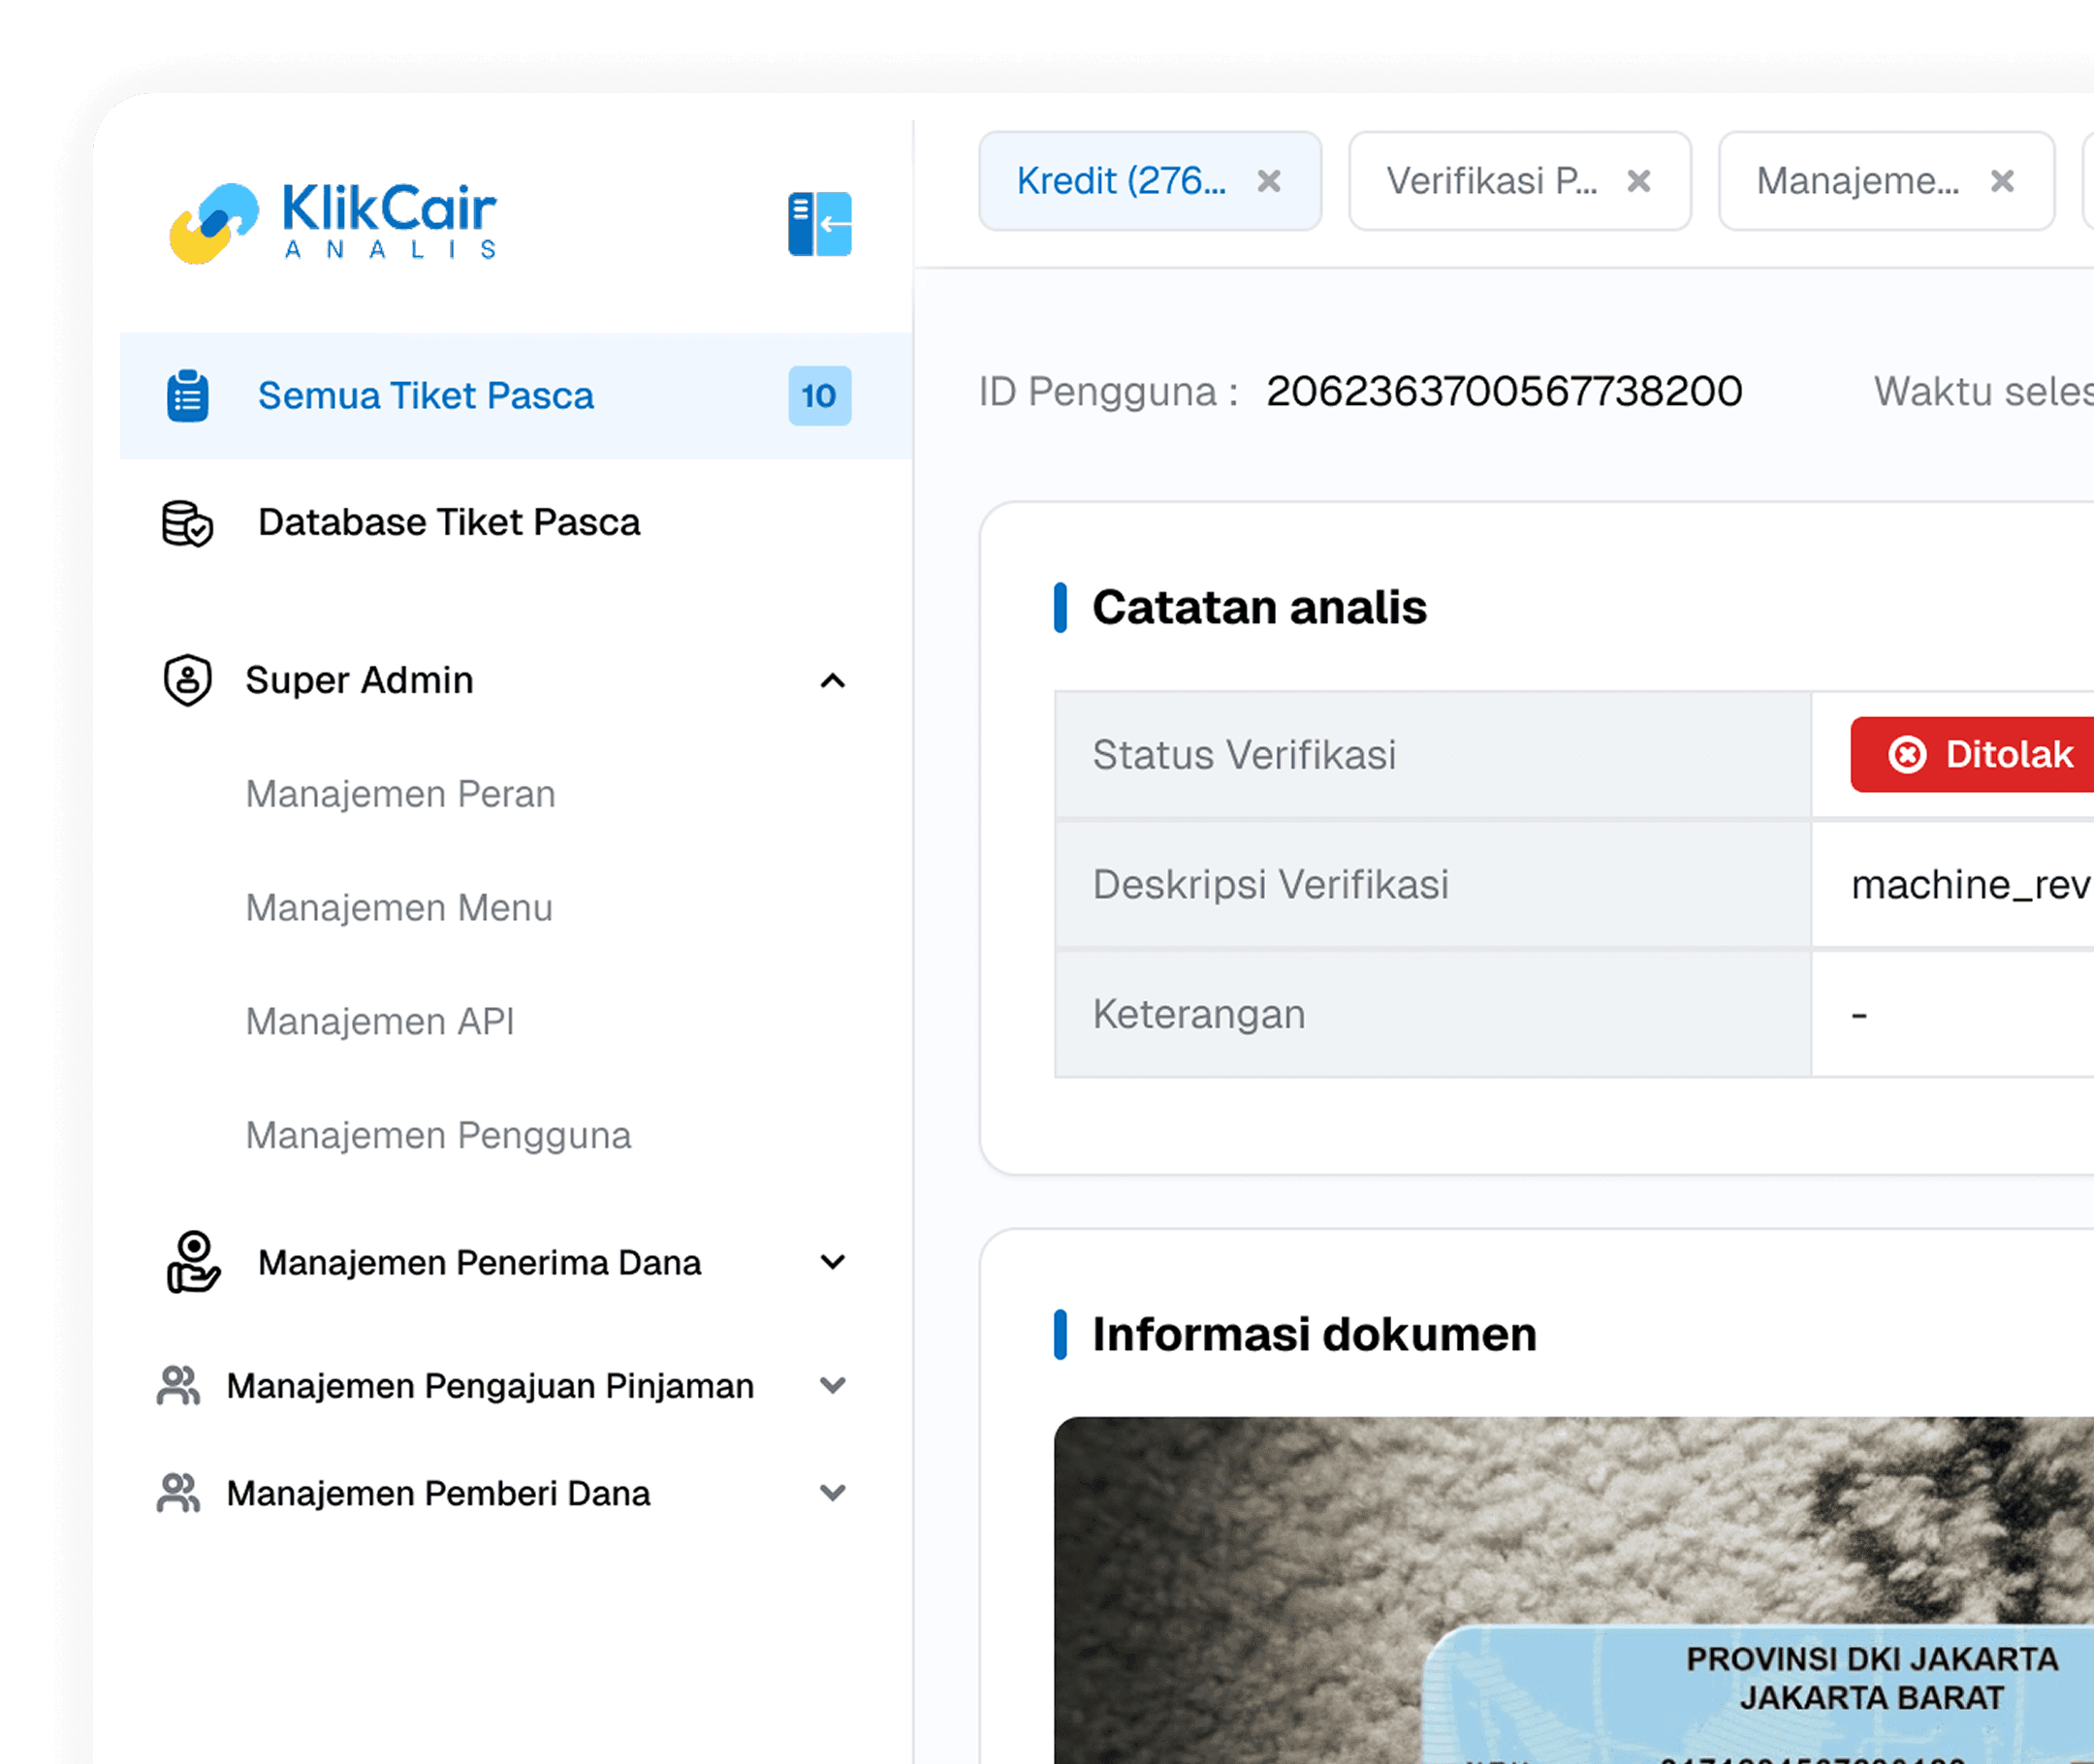Click the PROVINSI DKI JAKARTA text
Screen dimensions: 2094x1764
tap(1871, 1659)
